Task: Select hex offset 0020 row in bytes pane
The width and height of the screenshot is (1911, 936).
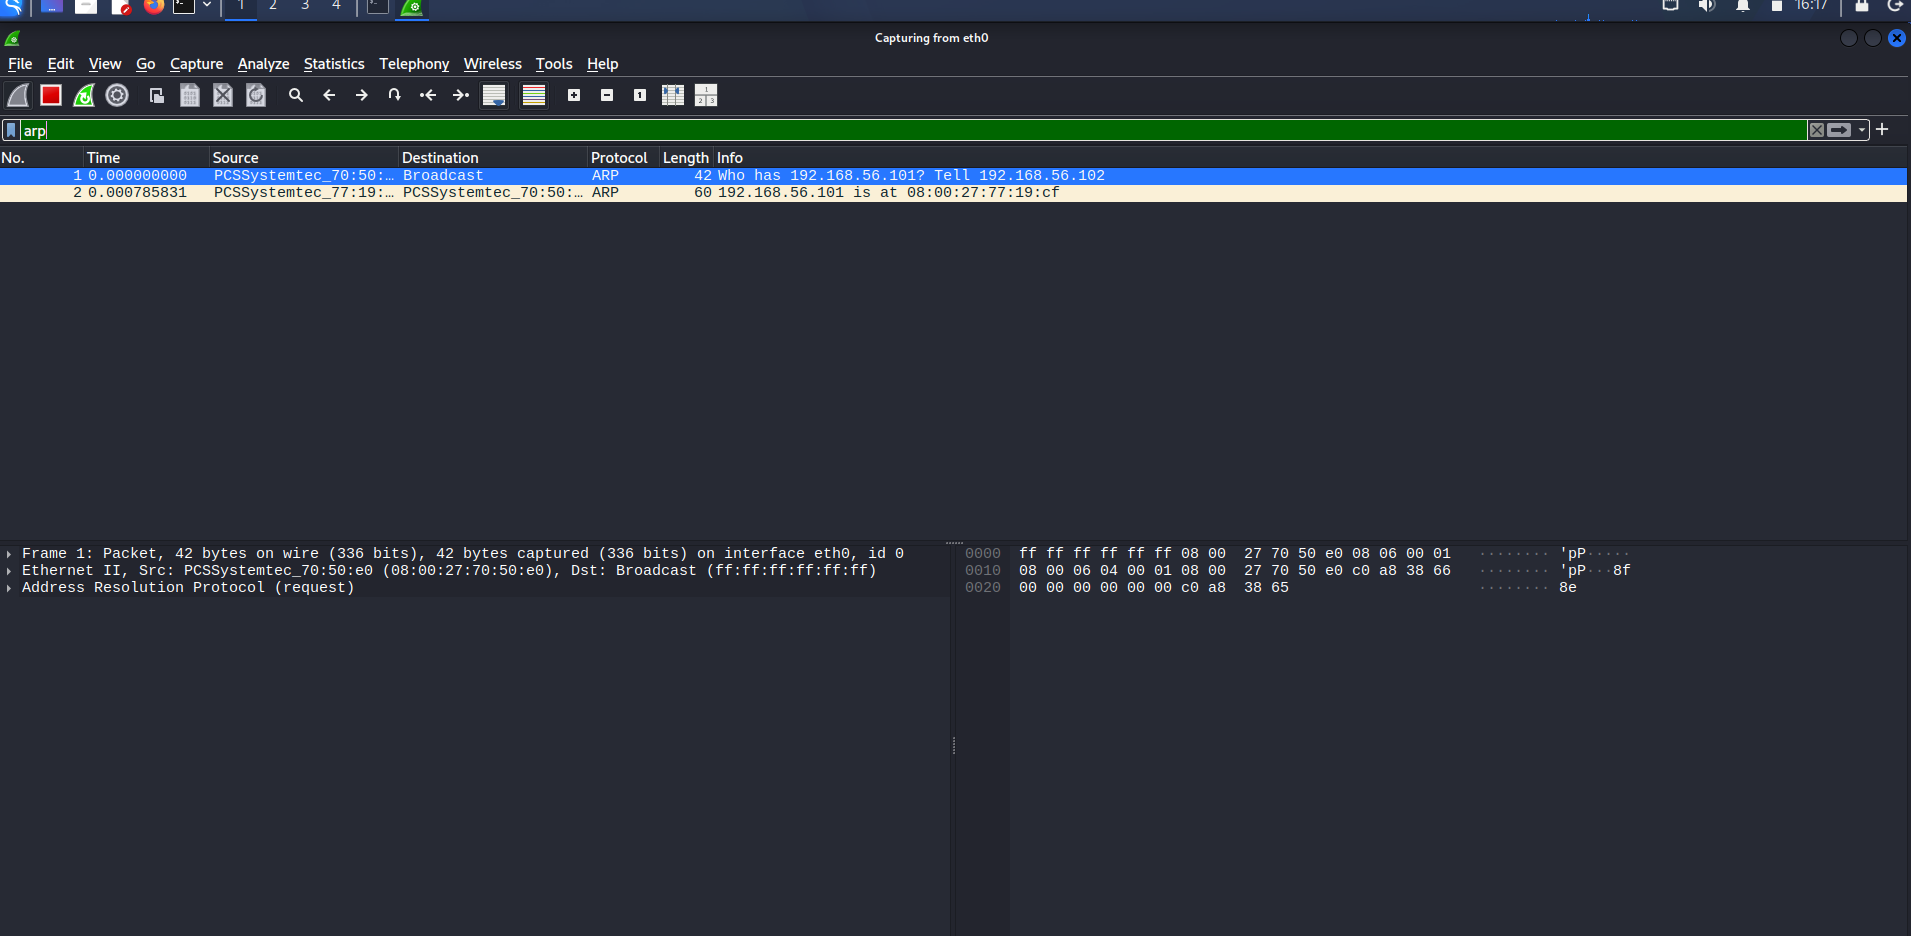Action: tap(1271, 588)
